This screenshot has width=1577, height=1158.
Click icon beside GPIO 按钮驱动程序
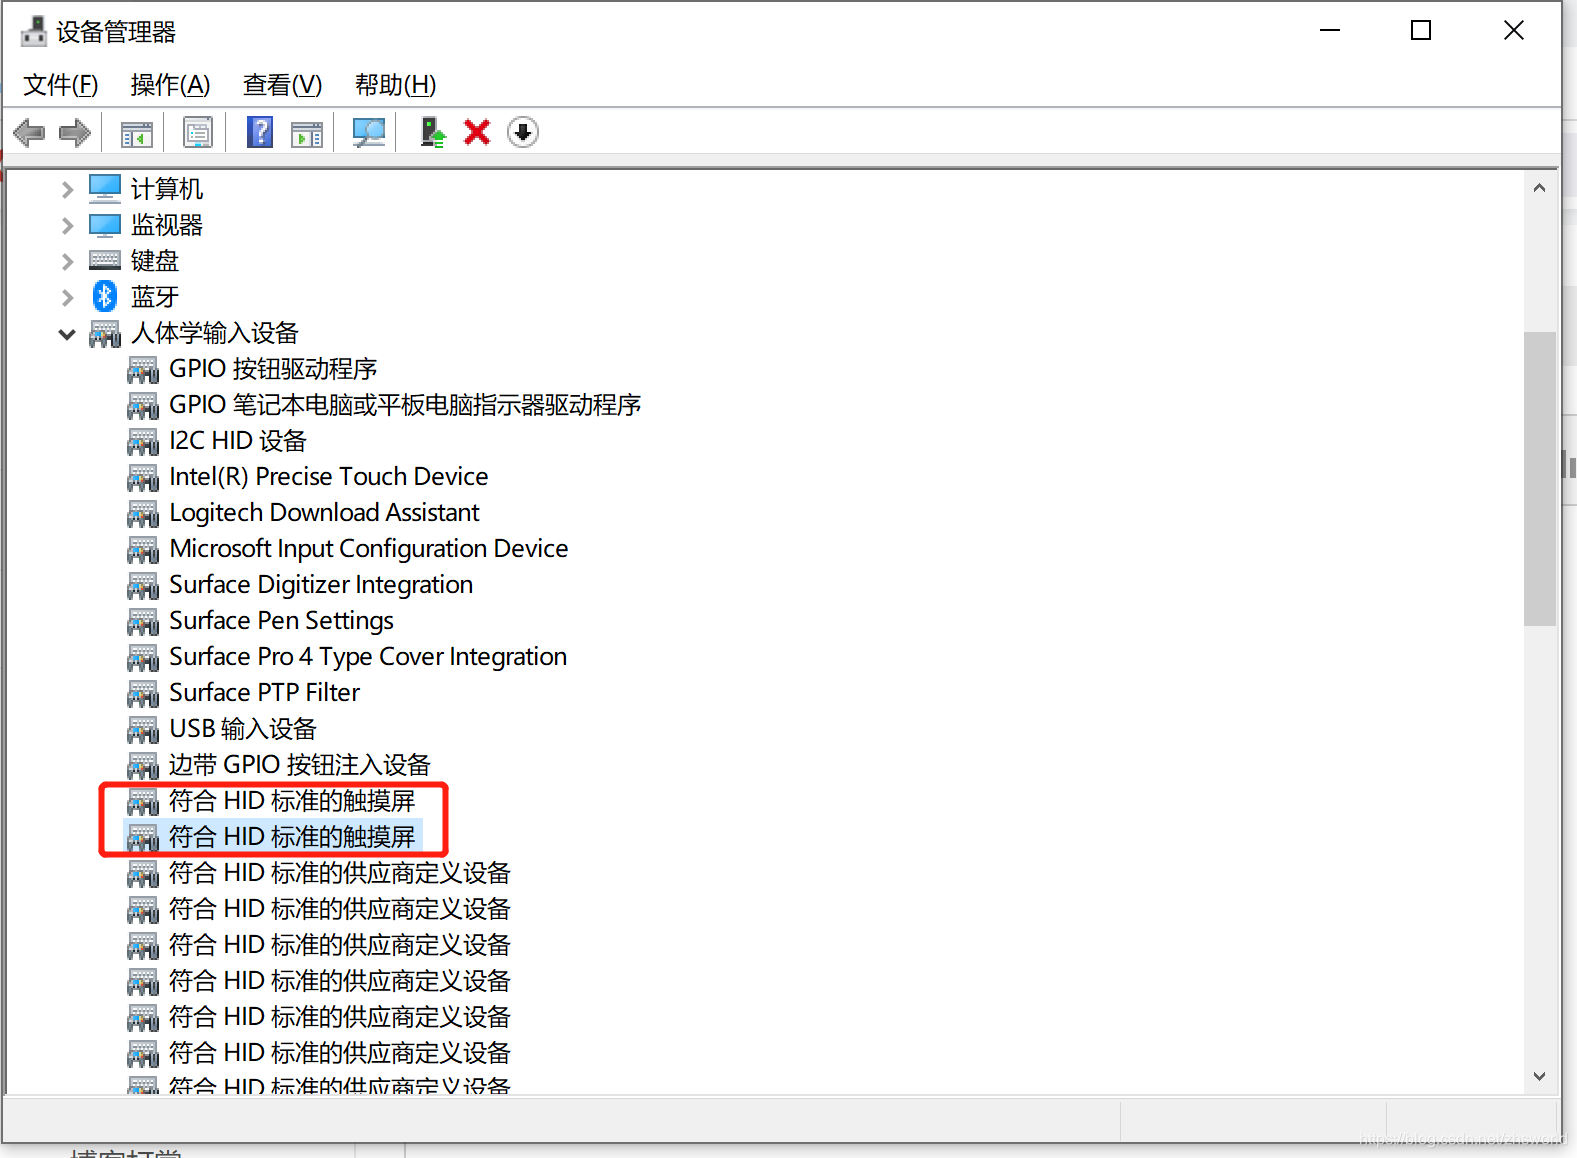point(143,370)
